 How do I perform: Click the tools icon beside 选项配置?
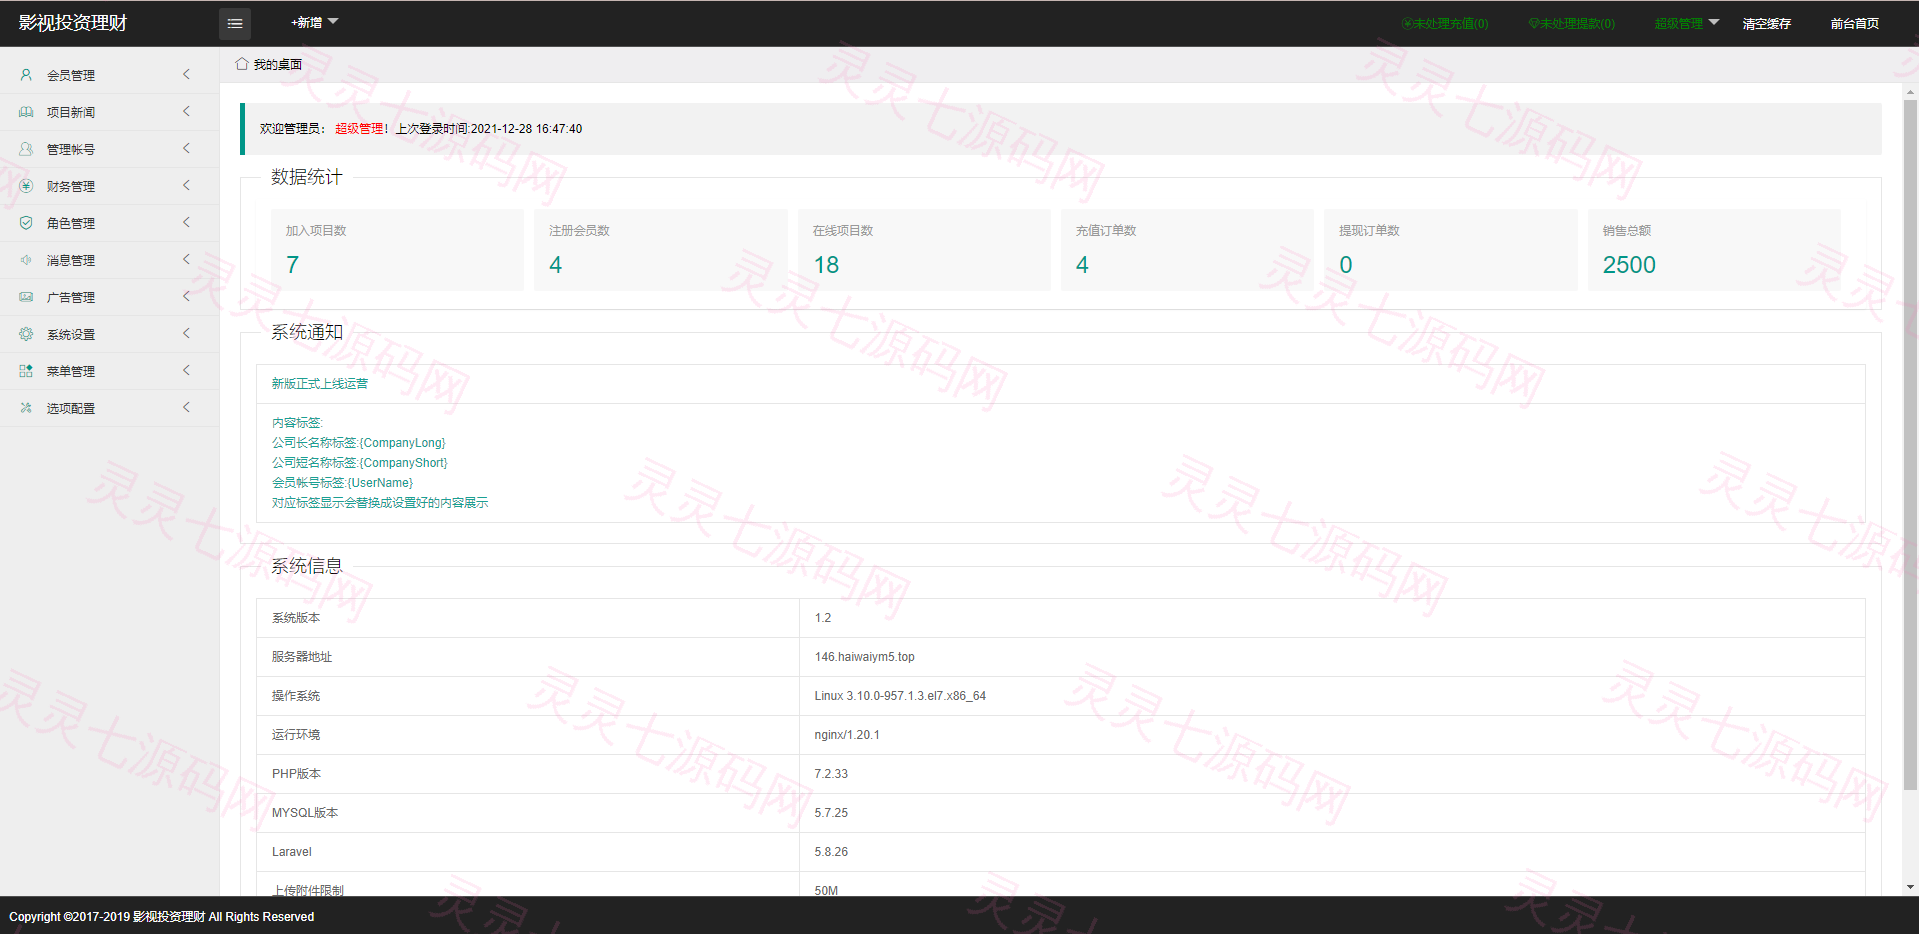[x=26, y=408]
